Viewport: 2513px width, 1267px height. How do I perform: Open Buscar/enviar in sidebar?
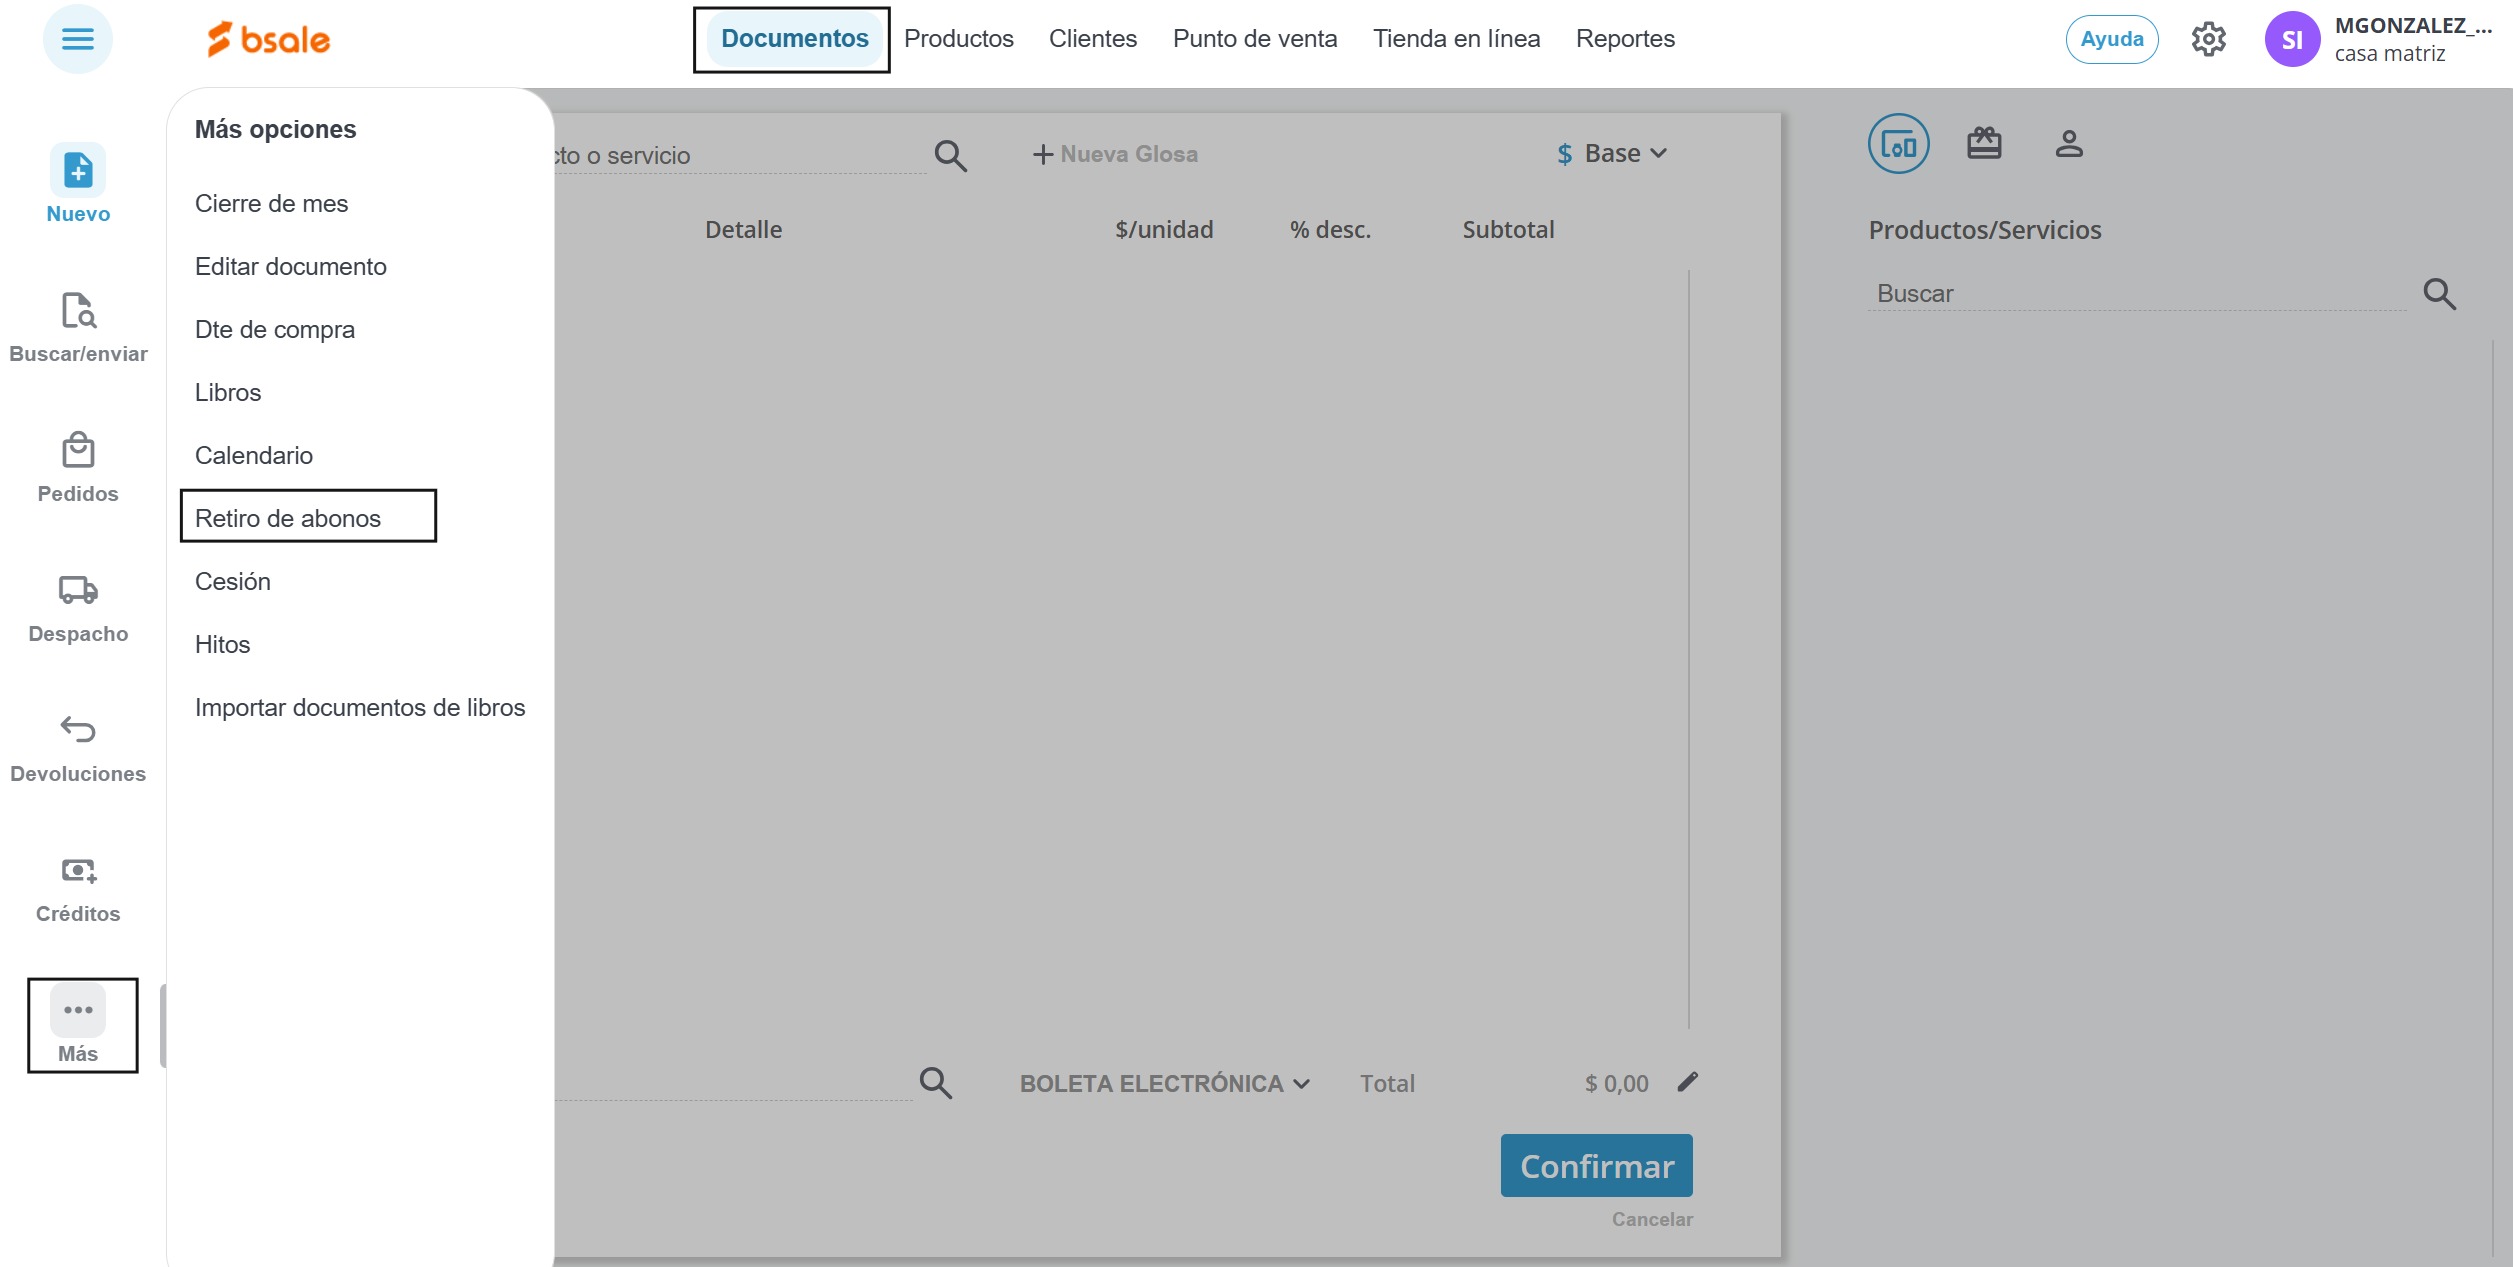tap(78, 312)
